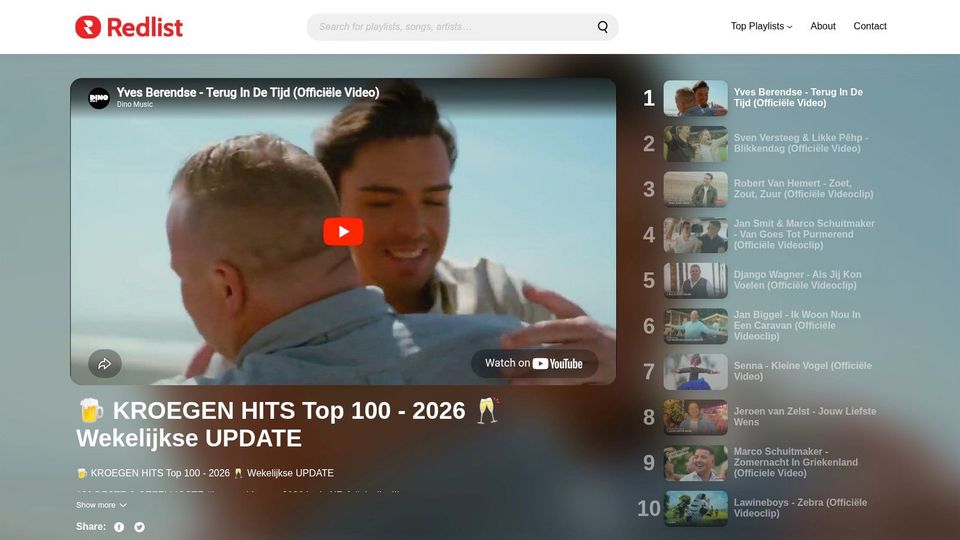Click title Sven Versteeg & Likke Pèhp - Blikkendag
Screen dimensions: 960x540
(x=801, y=143)
